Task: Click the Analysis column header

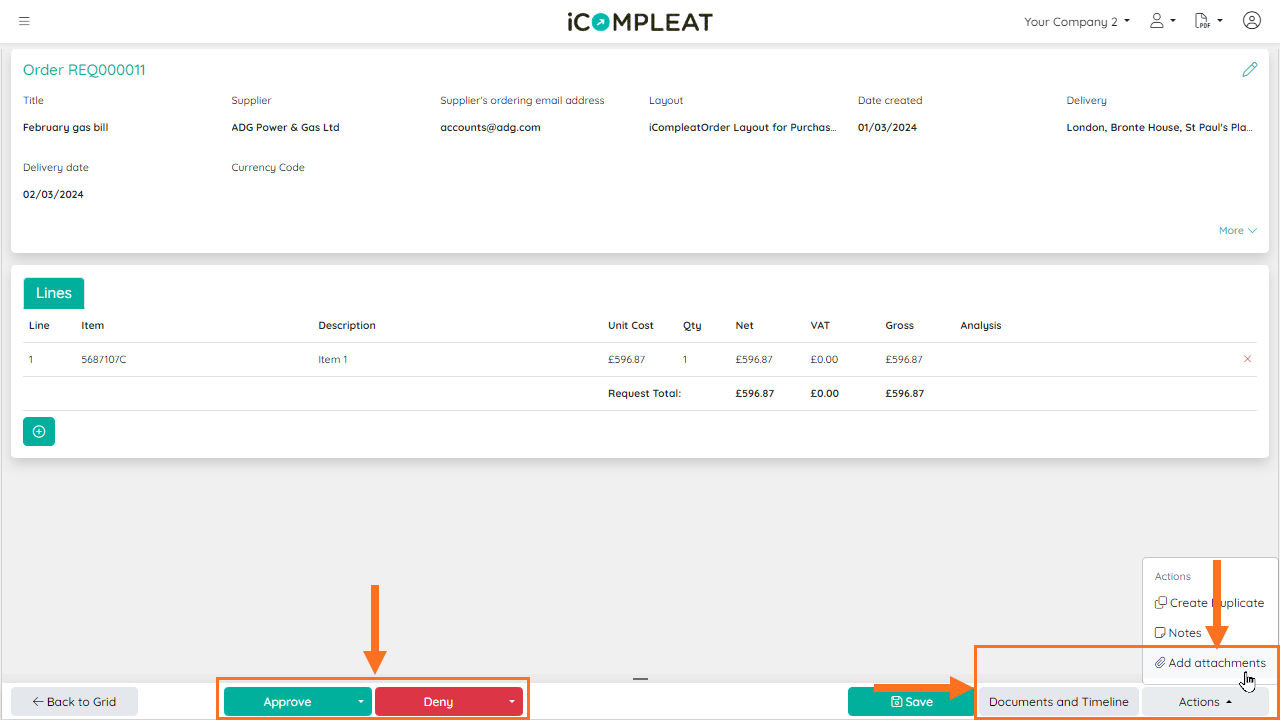Action: click(981, 326)
